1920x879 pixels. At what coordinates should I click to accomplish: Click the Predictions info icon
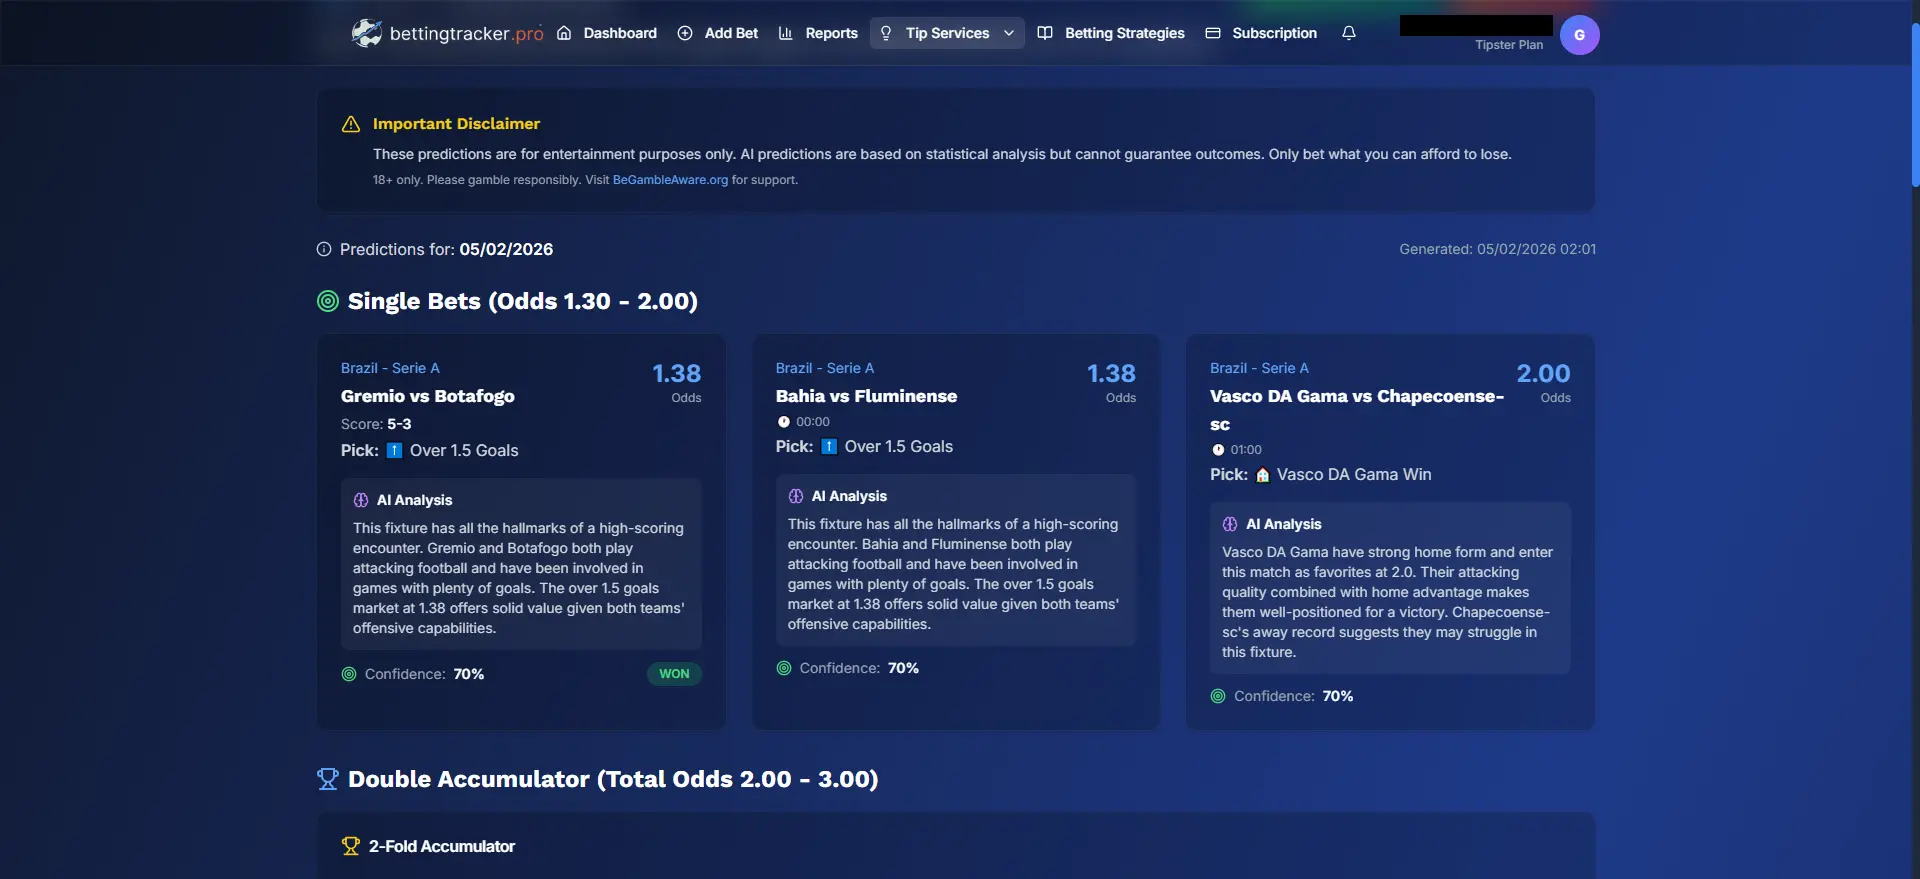pos(324,249)
